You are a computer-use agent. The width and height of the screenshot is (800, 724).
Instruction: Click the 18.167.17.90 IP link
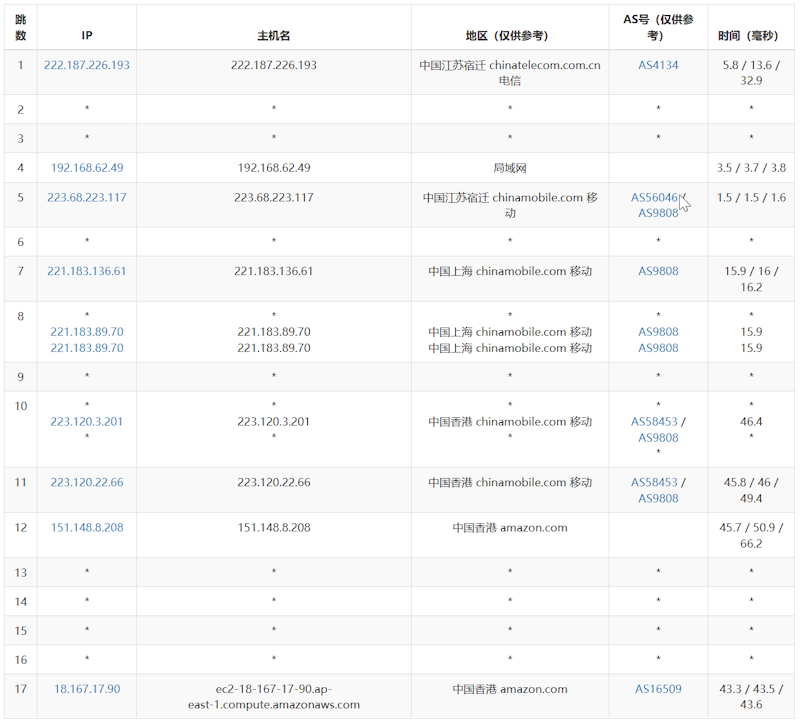coord(87,689)
